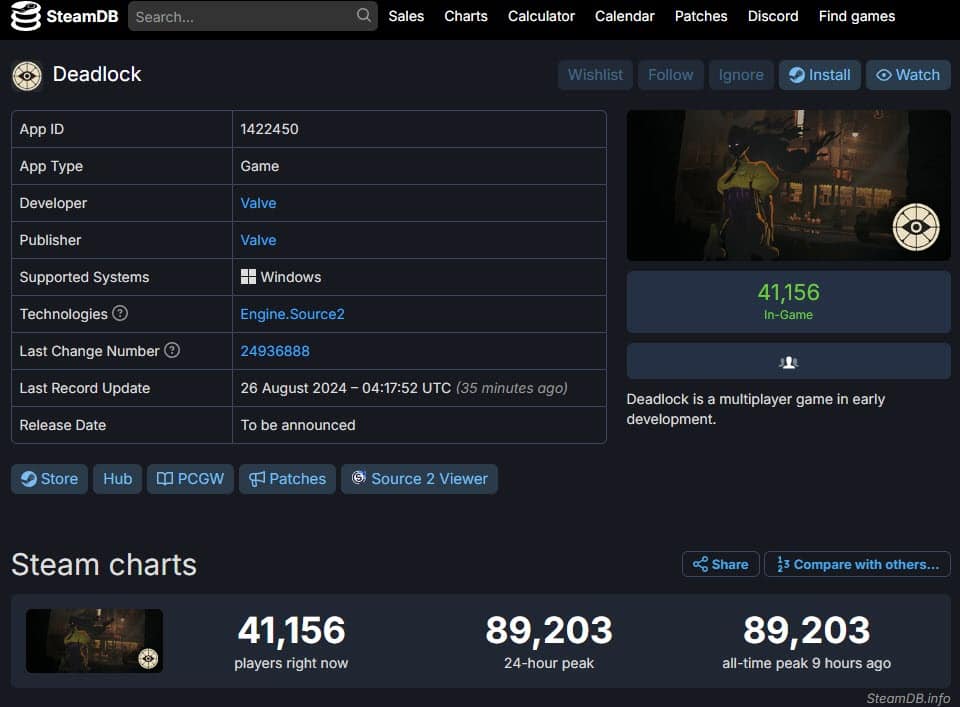This screenshot has height=707, width=960.
Task: Click the SteamDB logo icon
Action: [x=26, y=16]
